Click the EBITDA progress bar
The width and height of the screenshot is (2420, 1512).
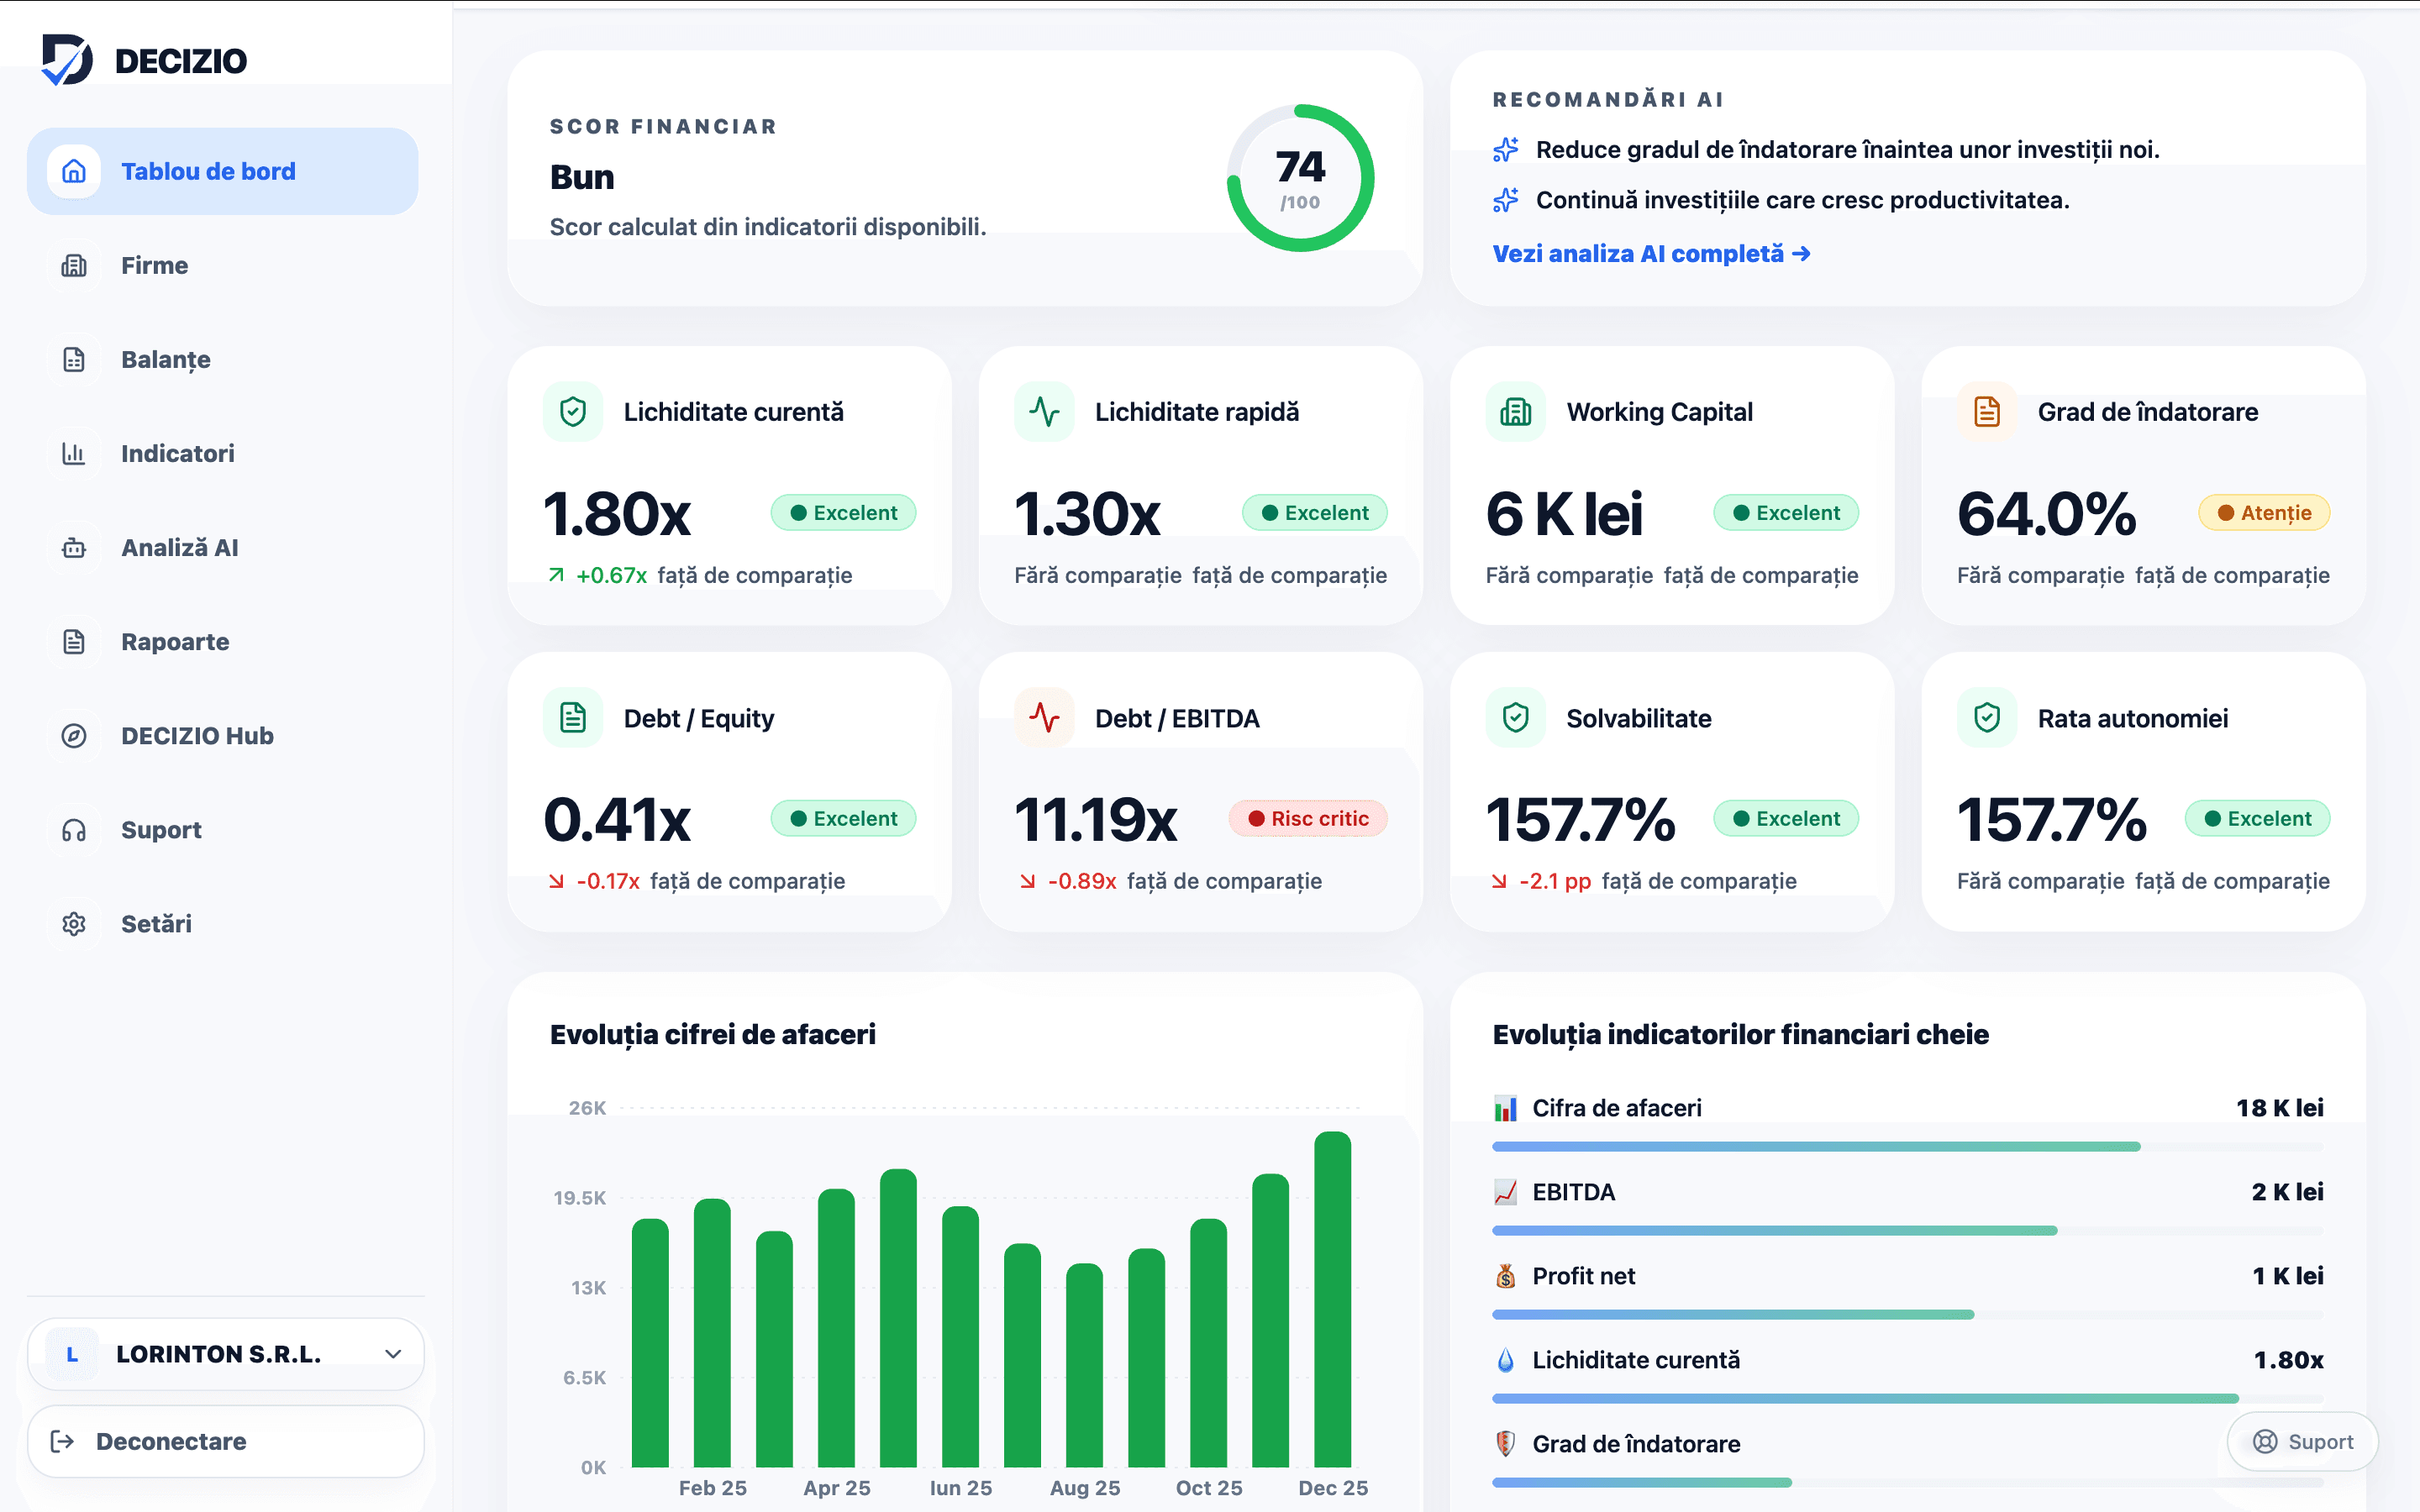(1907, 1230)
